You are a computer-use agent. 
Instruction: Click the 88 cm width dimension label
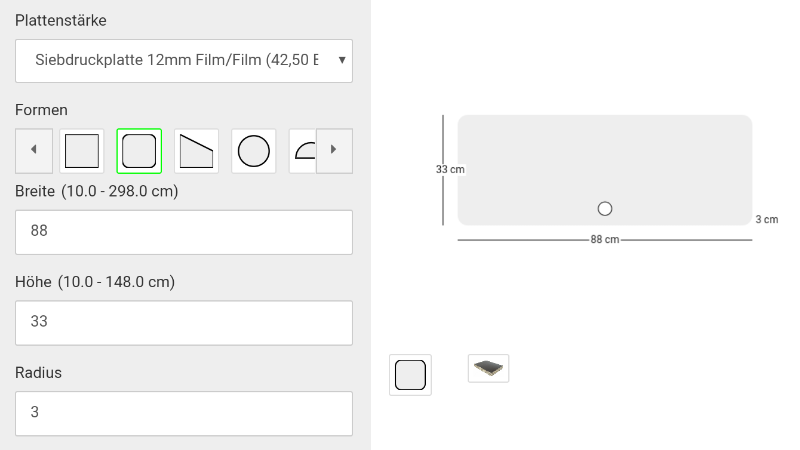605,240
